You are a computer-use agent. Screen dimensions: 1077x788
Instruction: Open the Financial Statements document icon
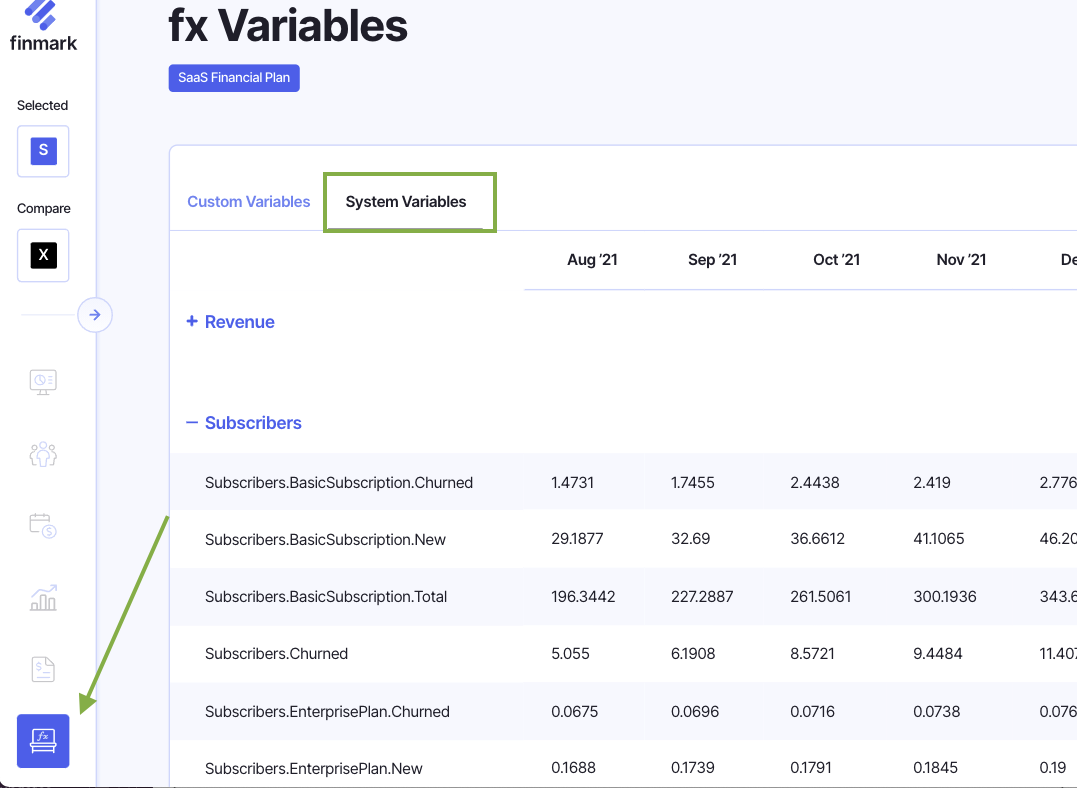click(x=42, y=668)
